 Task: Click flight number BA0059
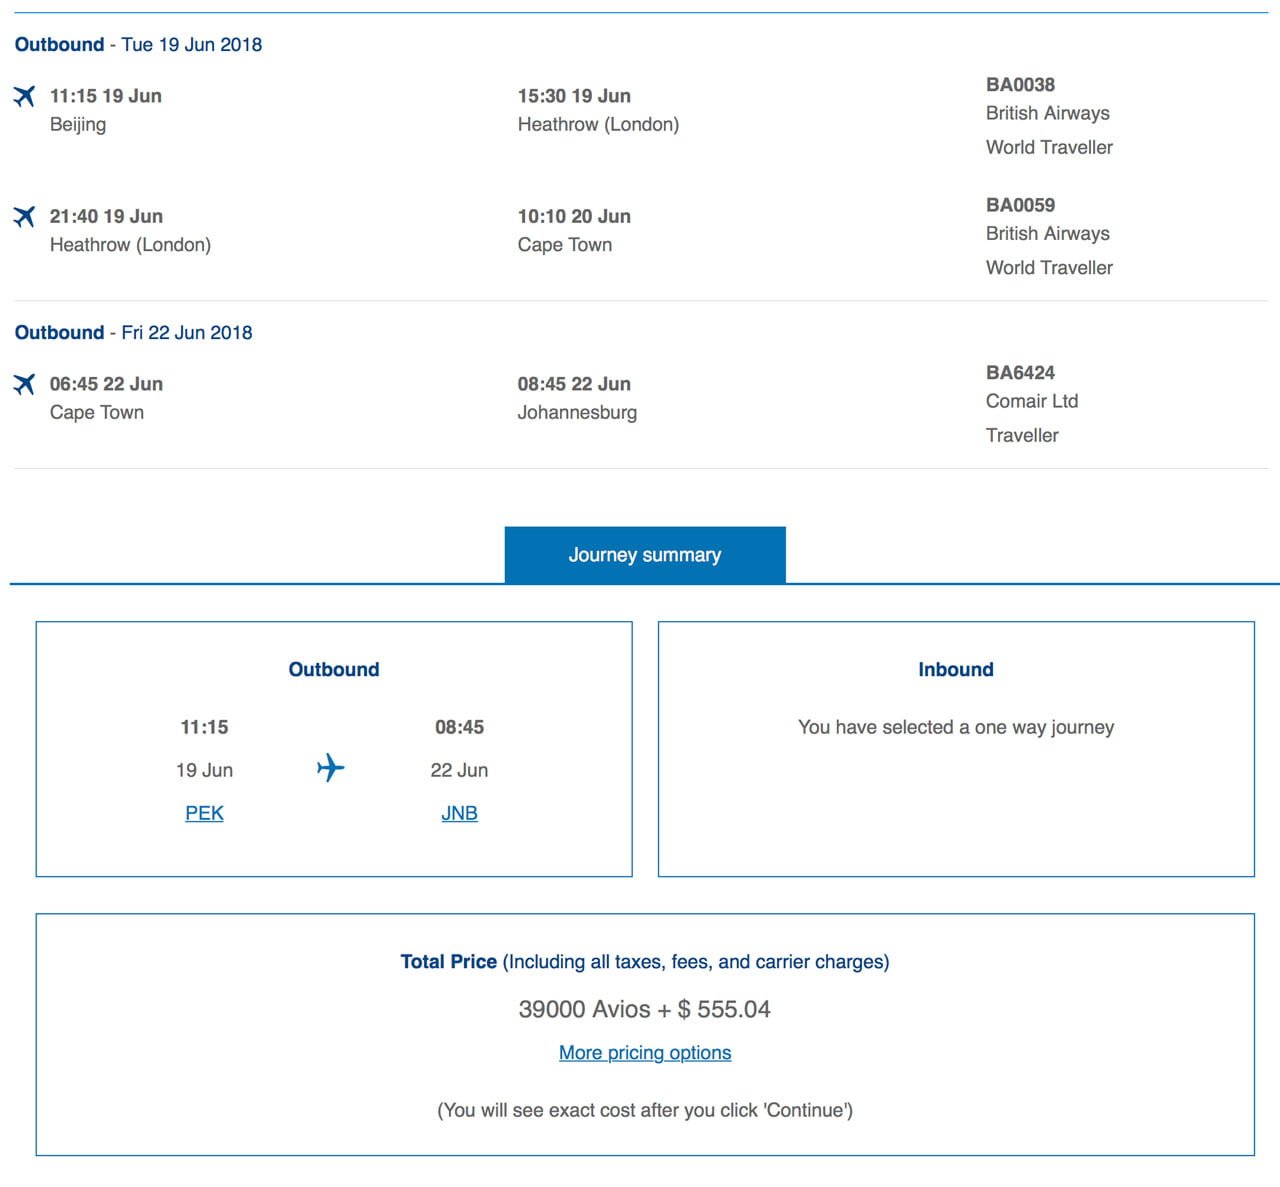pos(1020,205)
